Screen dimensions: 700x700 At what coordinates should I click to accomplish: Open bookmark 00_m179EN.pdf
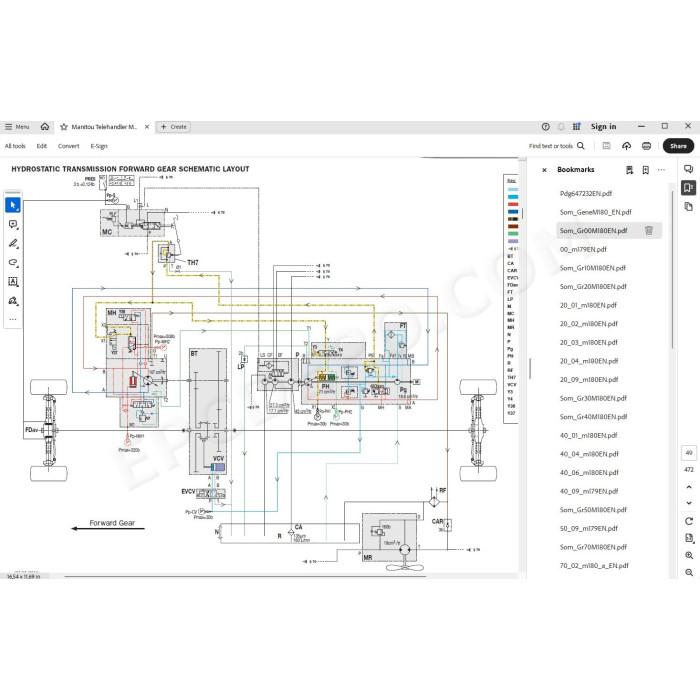point(583,250)
